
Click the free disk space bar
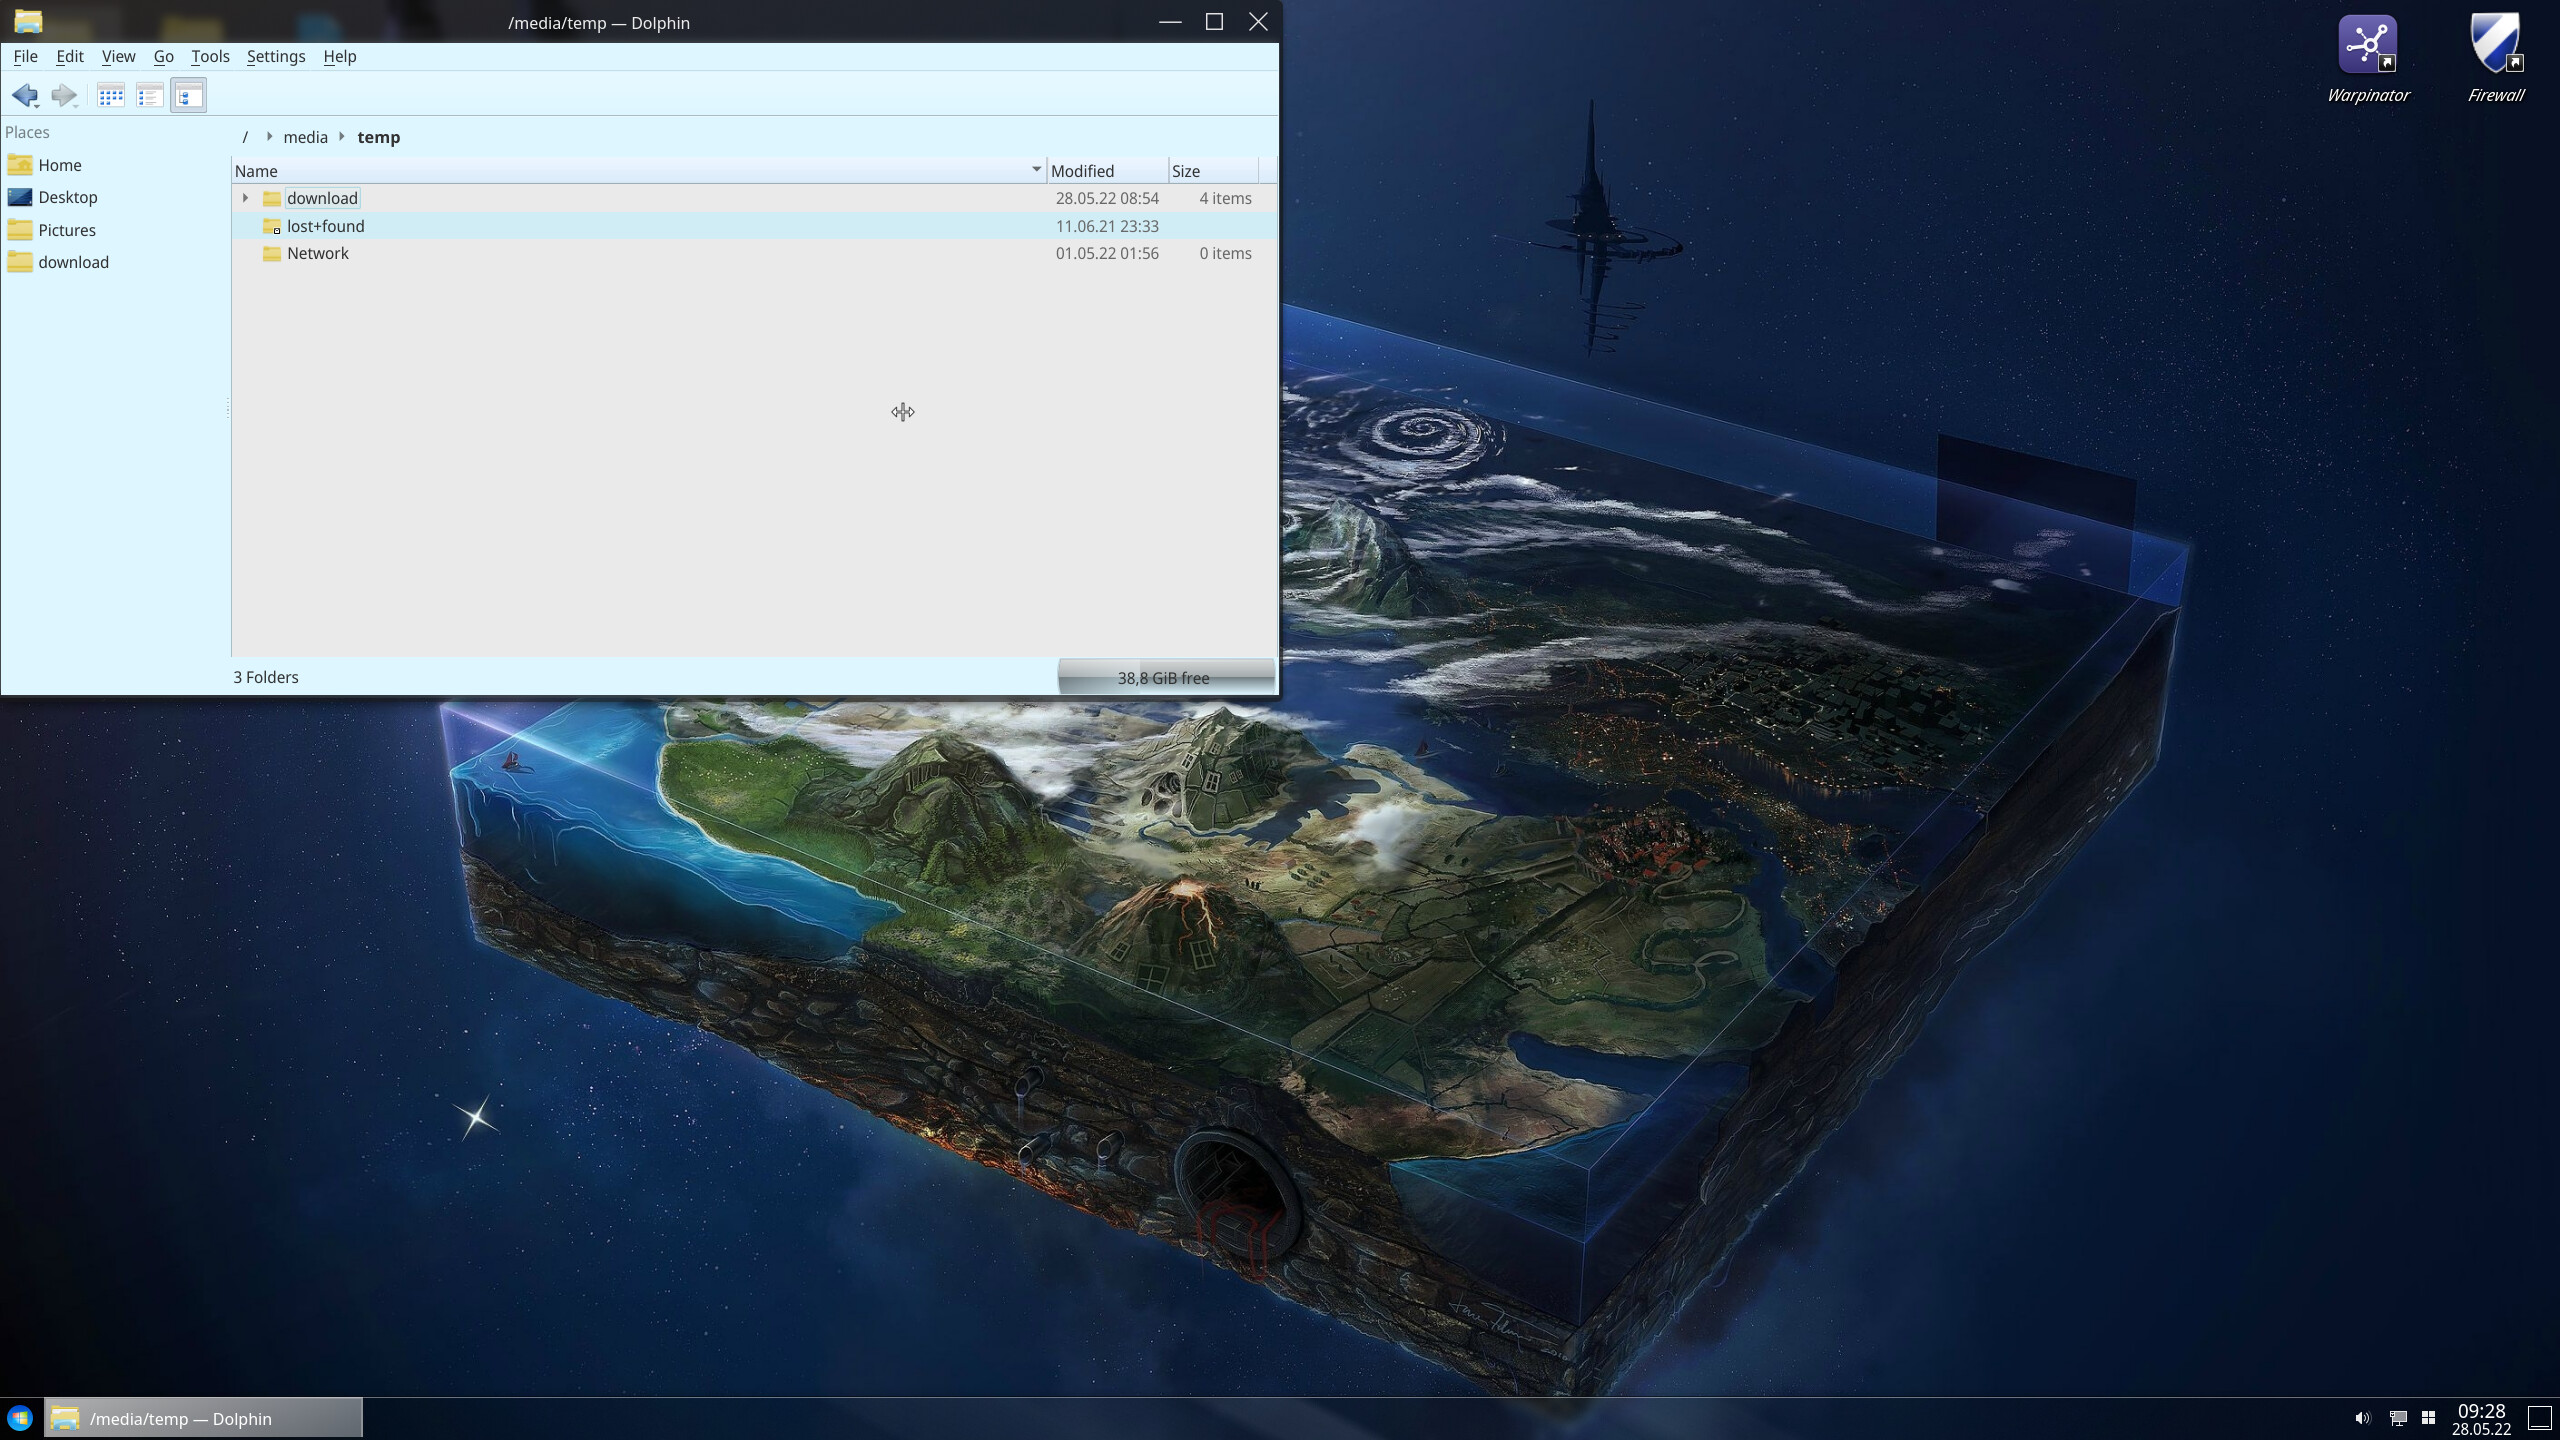pyautogui.click(x=1165, y=677)
